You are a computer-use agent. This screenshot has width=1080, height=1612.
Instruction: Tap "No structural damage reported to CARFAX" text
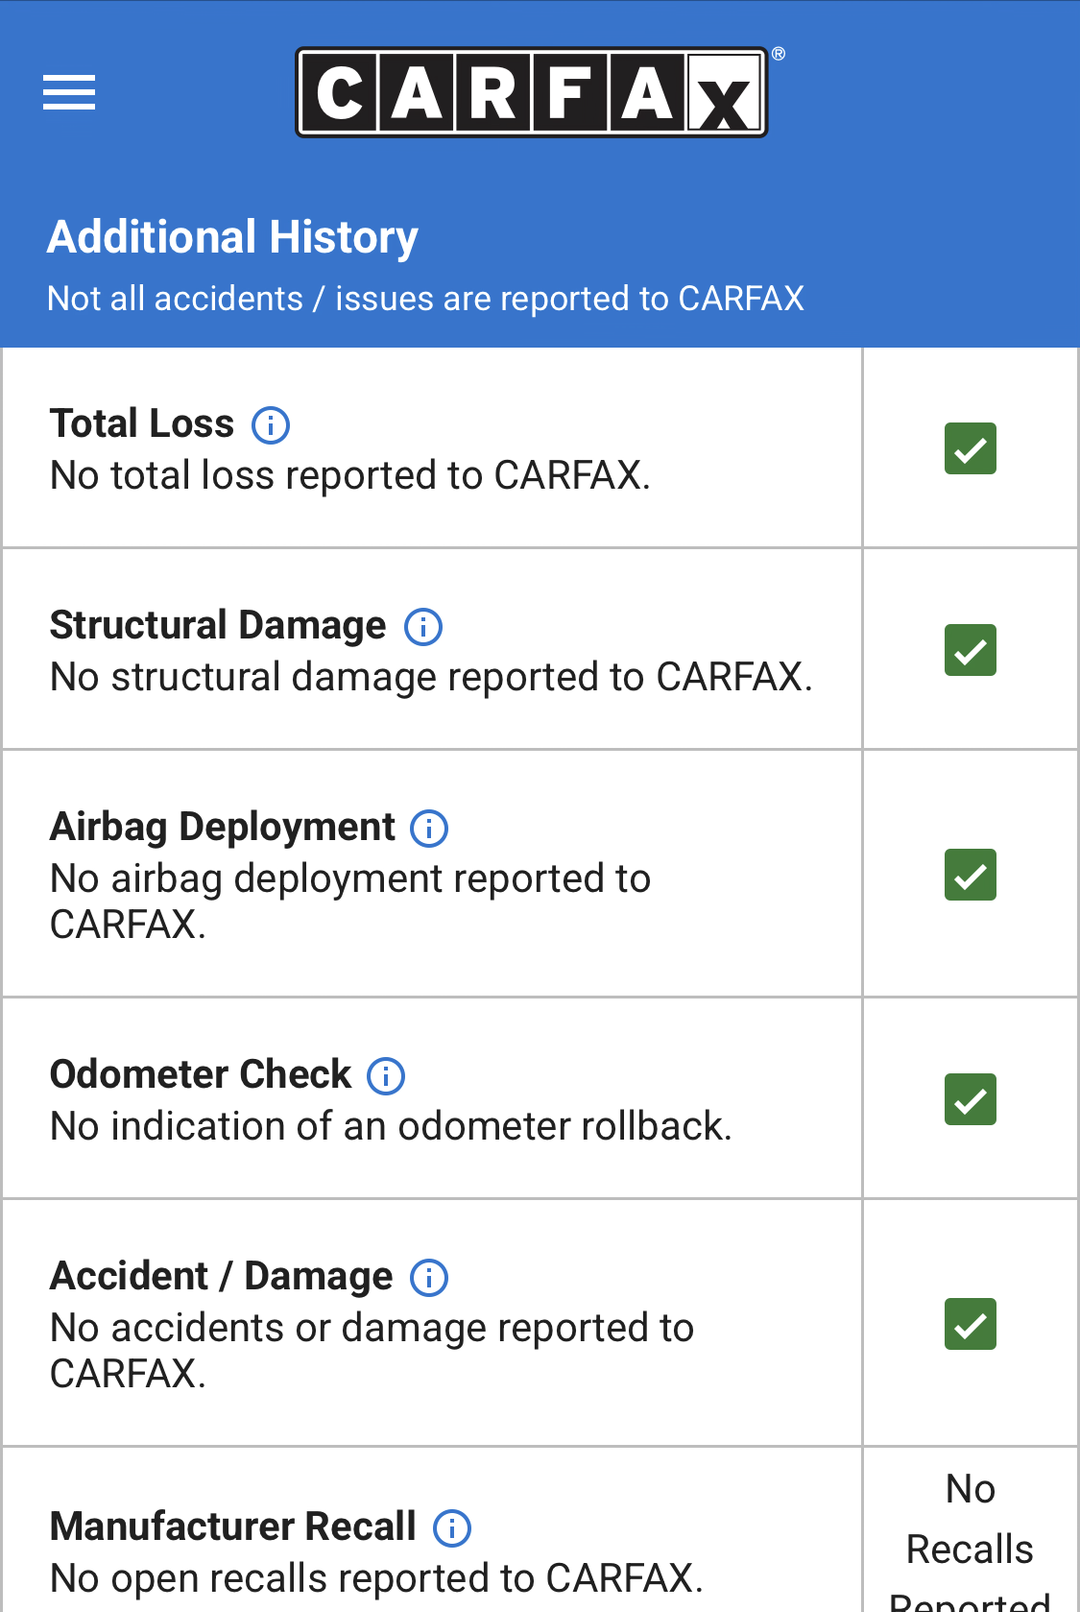click(x=431, y=677)
